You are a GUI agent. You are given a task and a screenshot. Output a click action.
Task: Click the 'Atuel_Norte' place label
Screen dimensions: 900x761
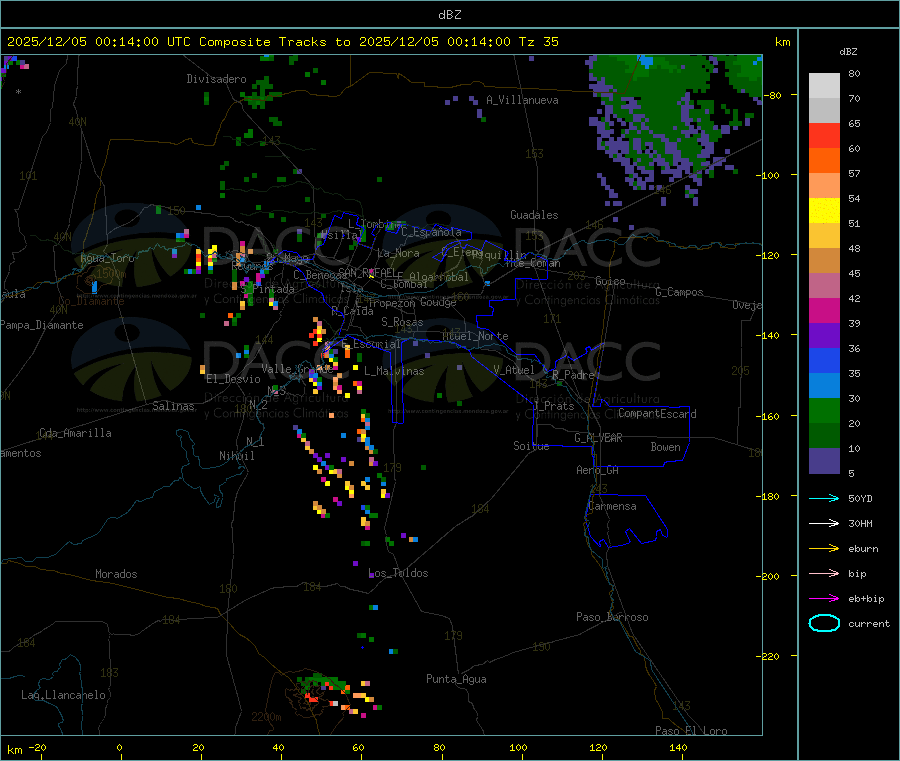(475, 336)
